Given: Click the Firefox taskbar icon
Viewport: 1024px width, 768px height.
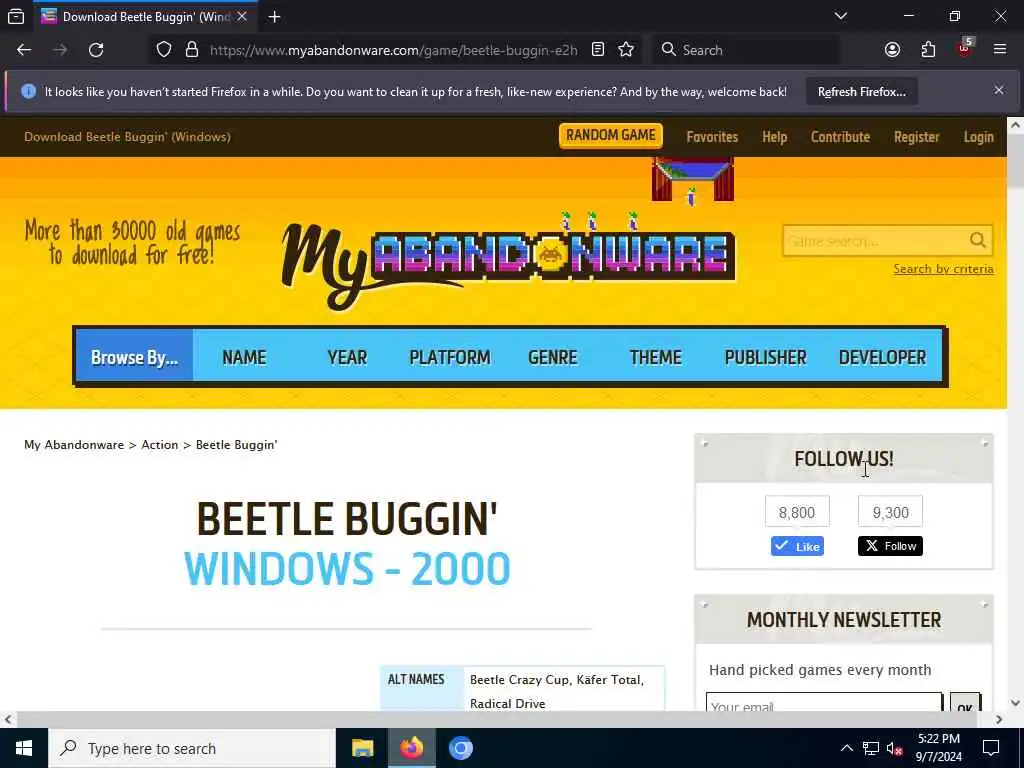Looking at the screenshot, I should (x=411, y=748).
